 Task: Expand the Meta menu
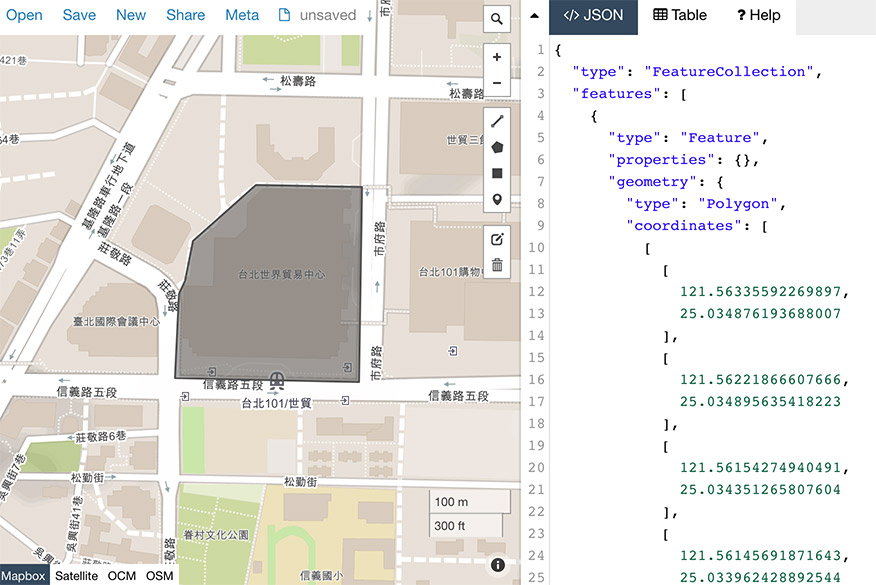[242, 15]
